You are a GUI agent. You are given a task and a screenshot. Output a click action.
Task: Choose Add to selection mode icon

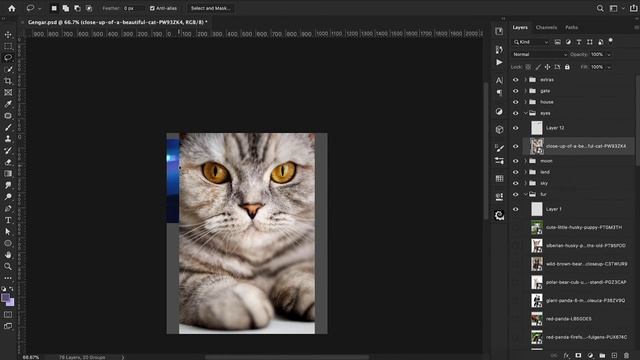(65, 8)
